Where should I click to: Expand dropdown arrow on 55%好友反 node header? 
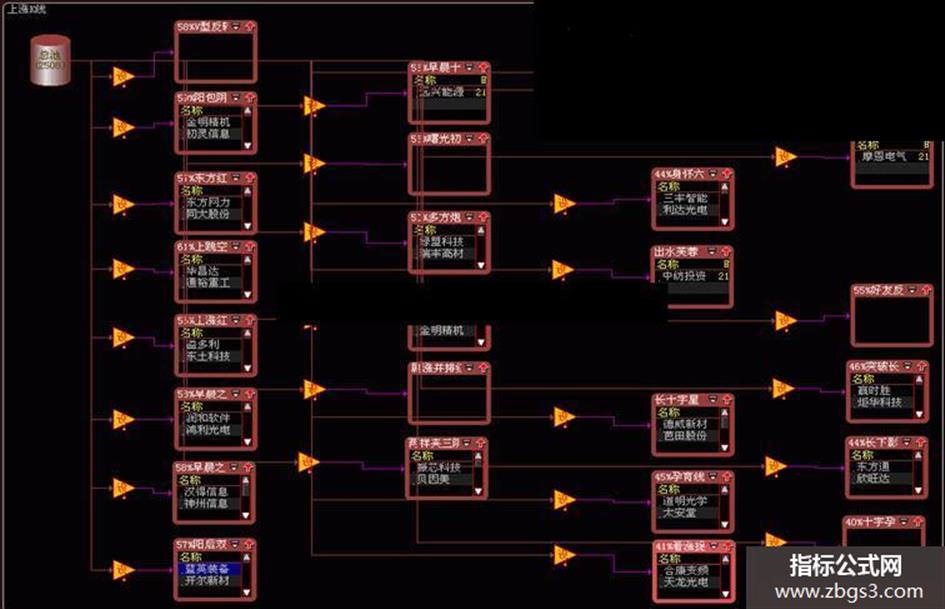coord(911,290)
